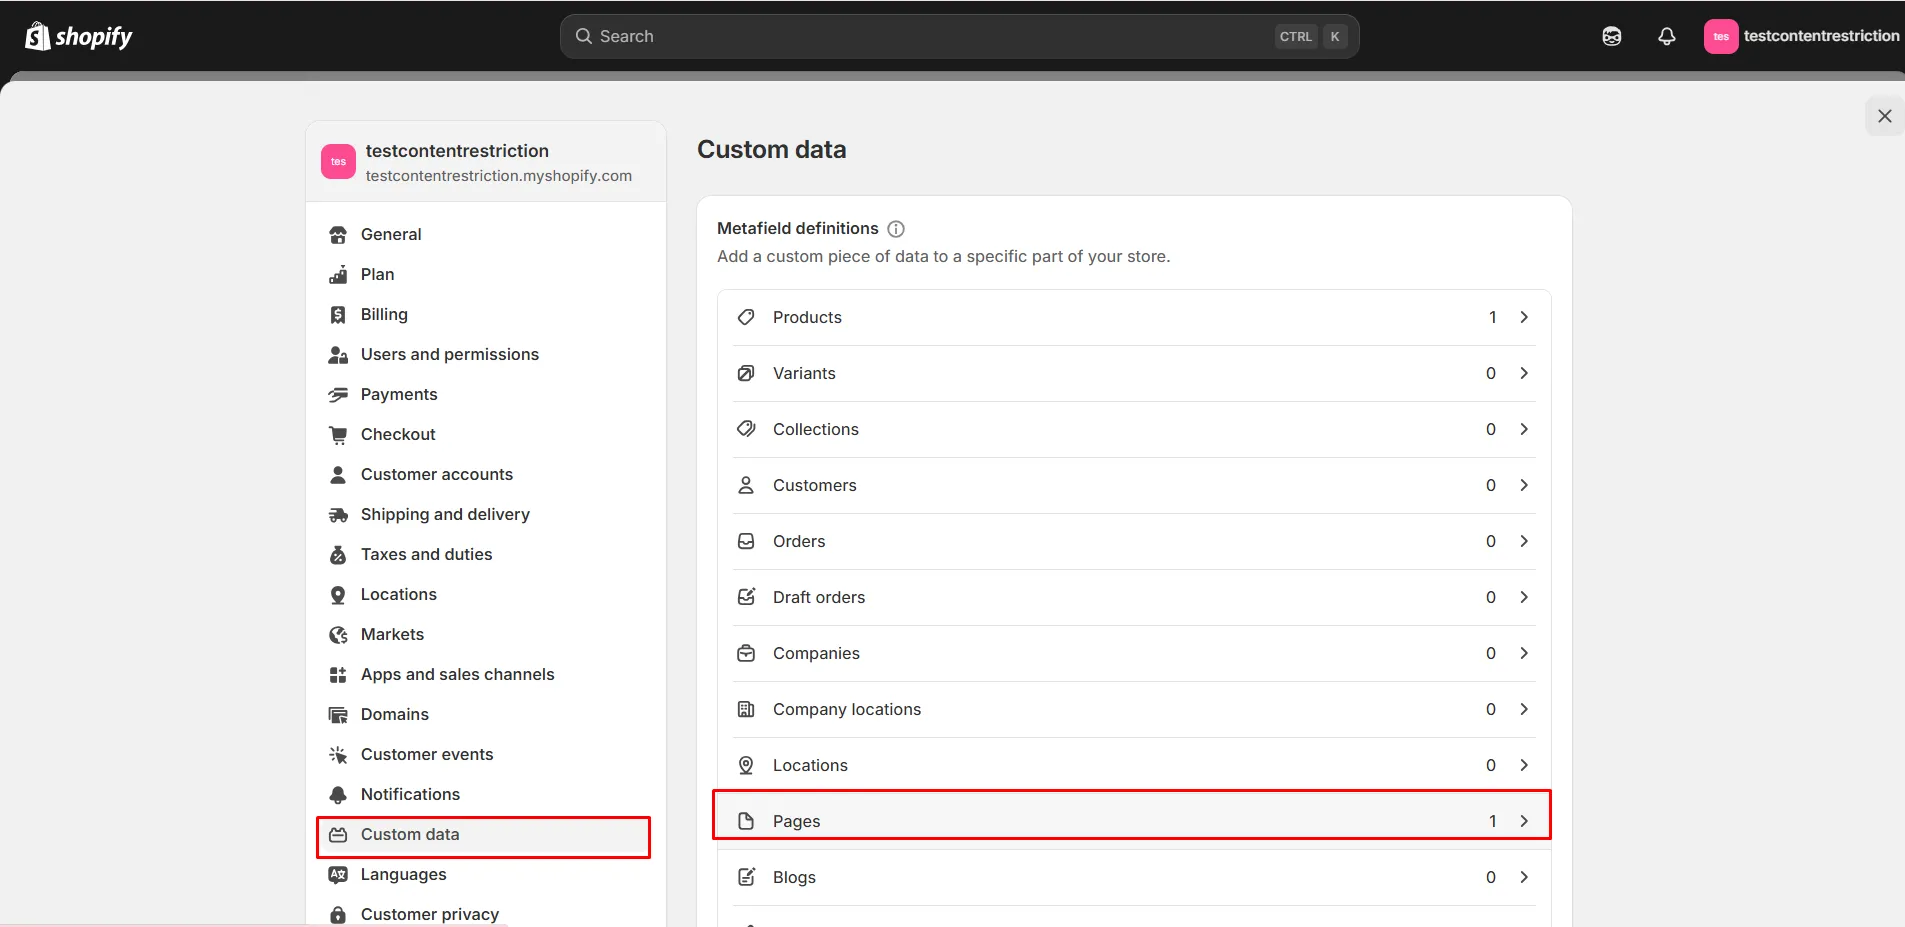Open Notifications settings

pos(485,794)
